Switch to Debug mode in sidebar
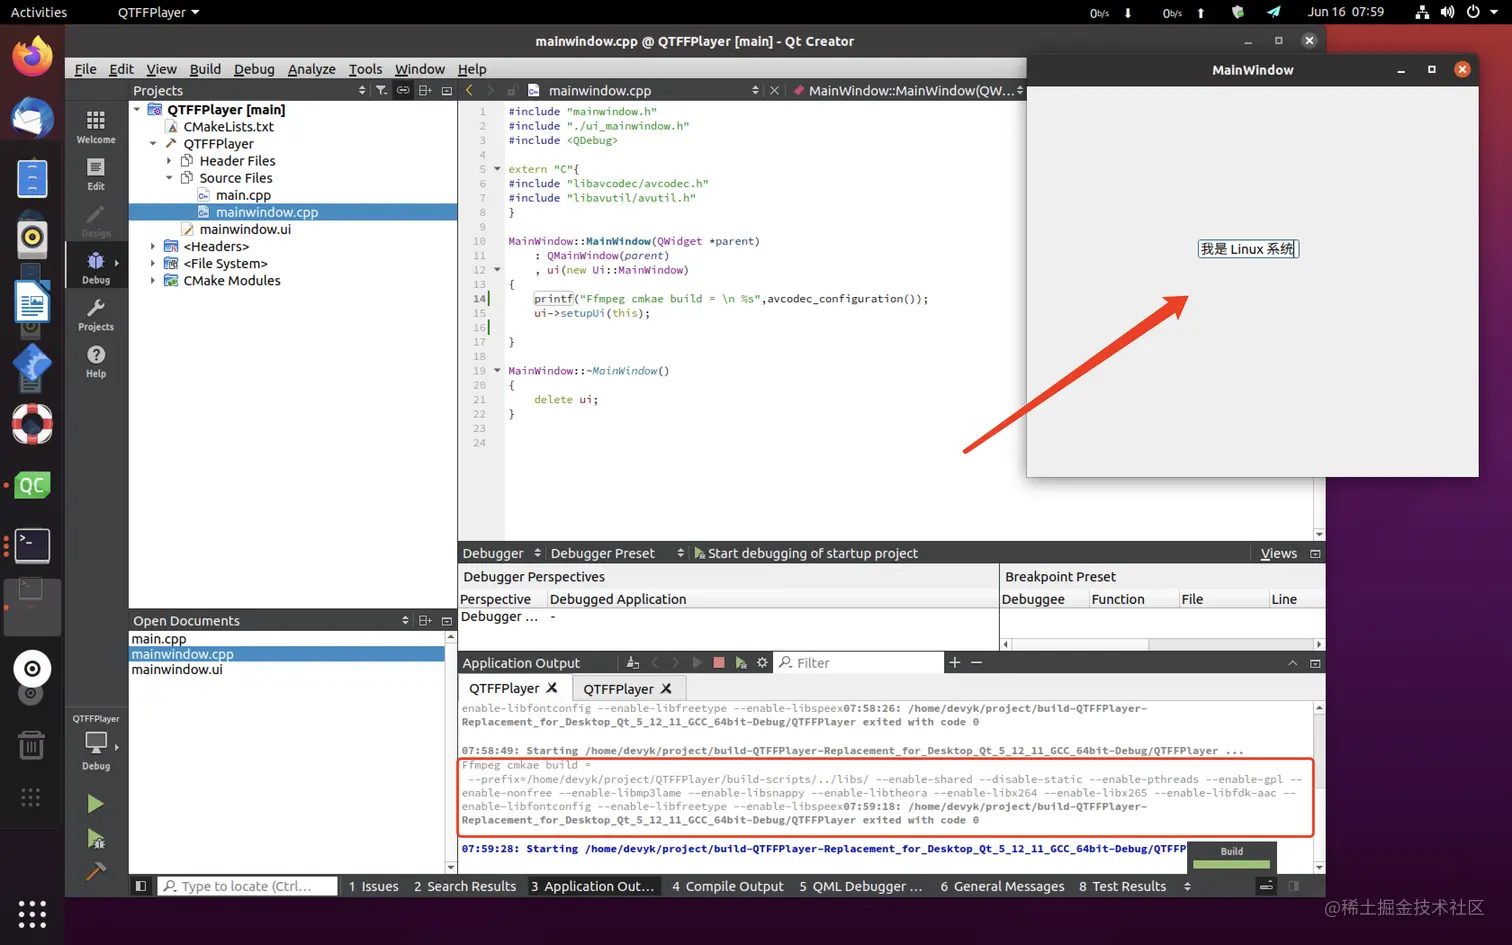The image size is (1512, 945). coord(96,267)
